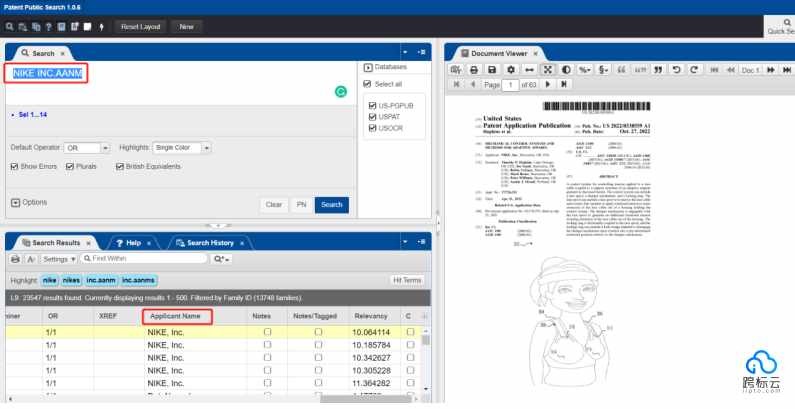Toggle the Plurals checkbox

point(70,166)
